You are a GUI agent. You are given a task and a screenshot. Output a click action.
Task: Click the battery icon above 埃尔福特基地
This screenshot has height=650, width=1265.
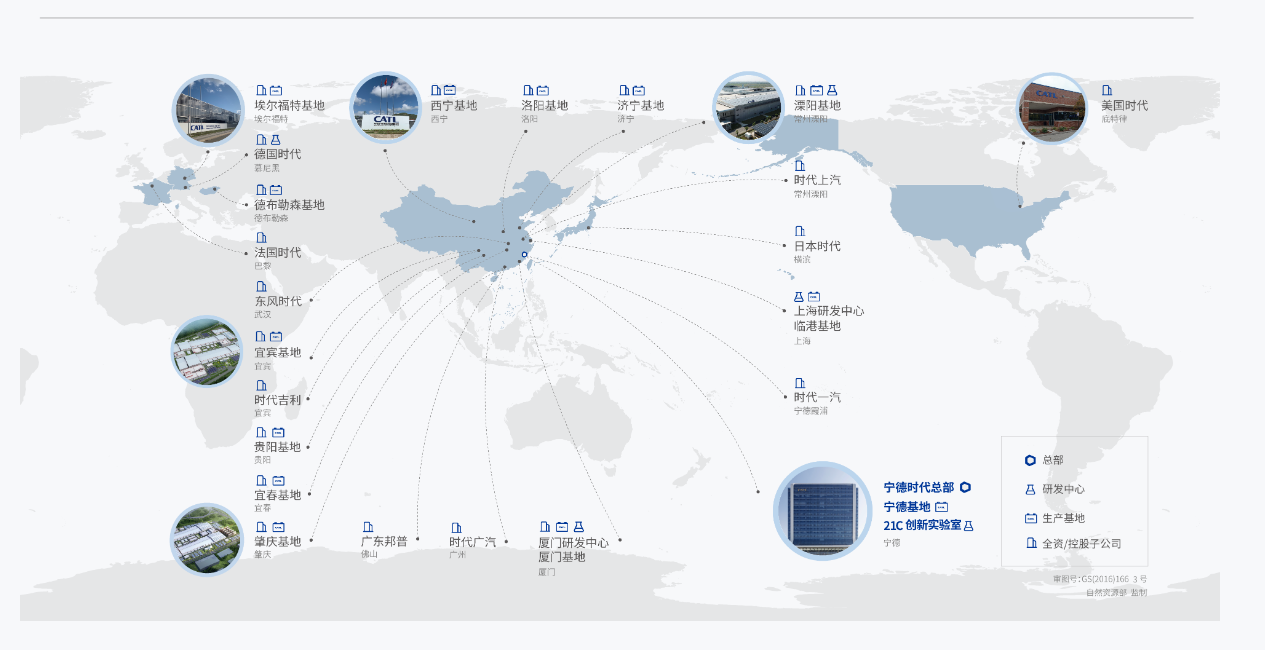[x=276, y=90]
